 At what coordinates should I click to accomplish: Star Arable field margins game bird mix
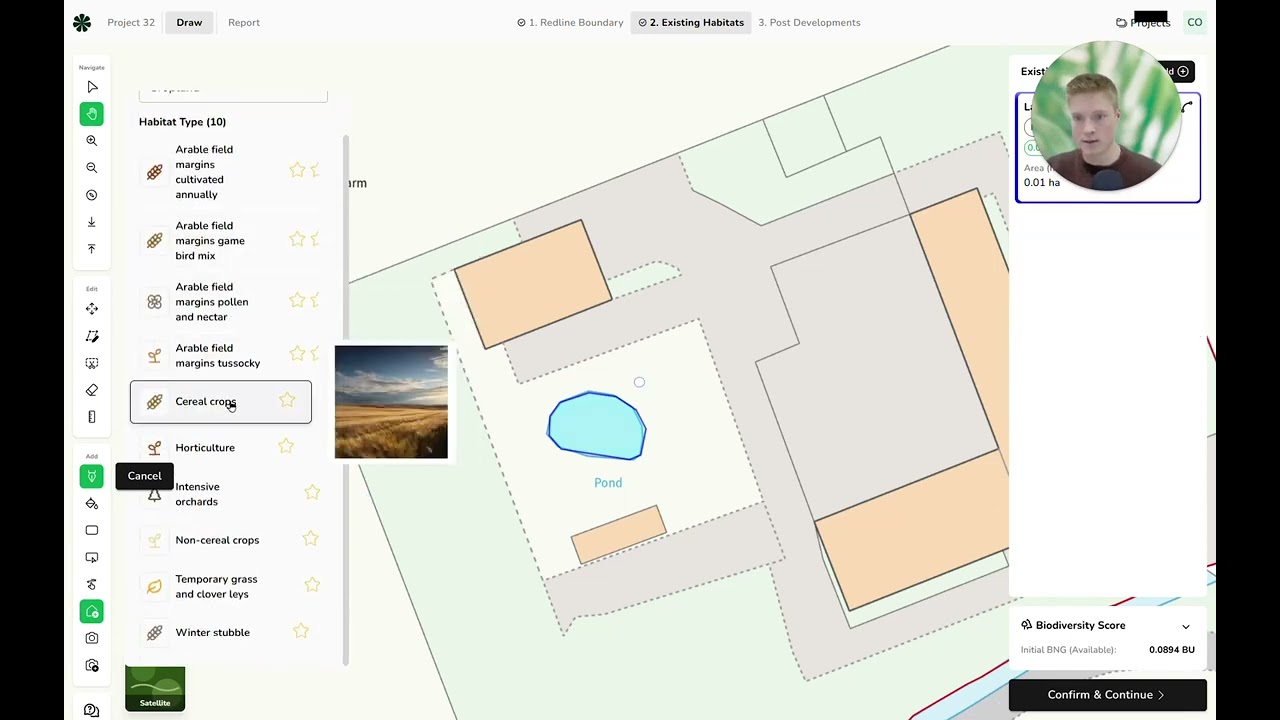pyautogui.click(x=297, y=239)
